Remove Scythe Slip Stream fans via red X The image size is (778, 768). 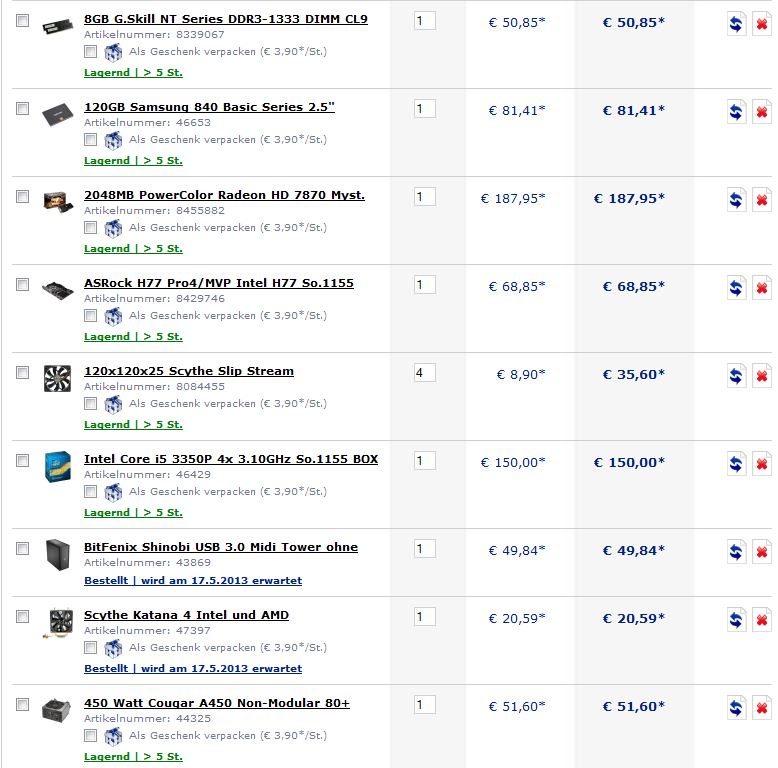(762, 376)
